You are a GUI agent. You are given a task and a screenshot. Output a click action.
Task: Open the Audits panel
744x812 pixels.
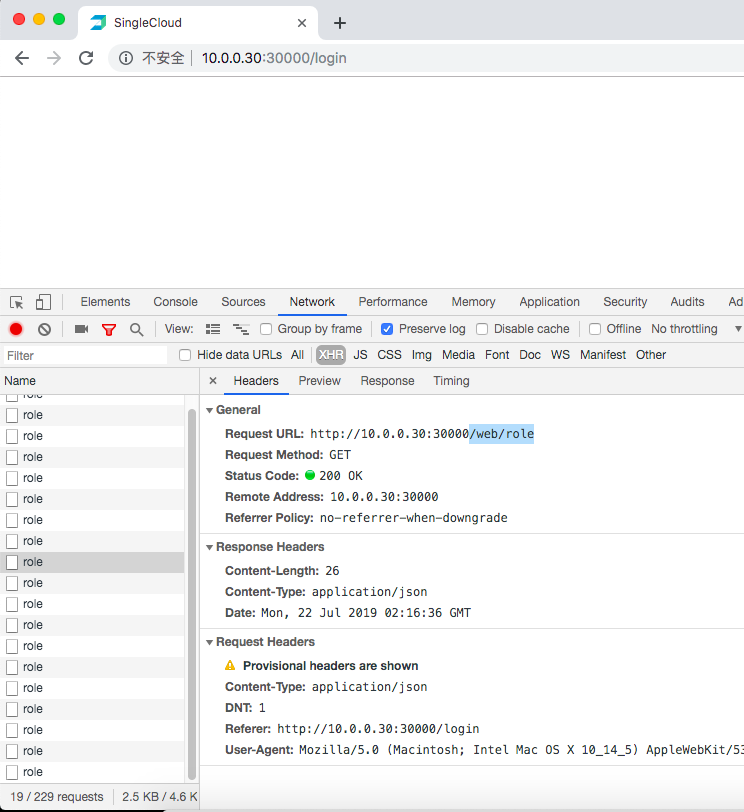tap(687, 302)
